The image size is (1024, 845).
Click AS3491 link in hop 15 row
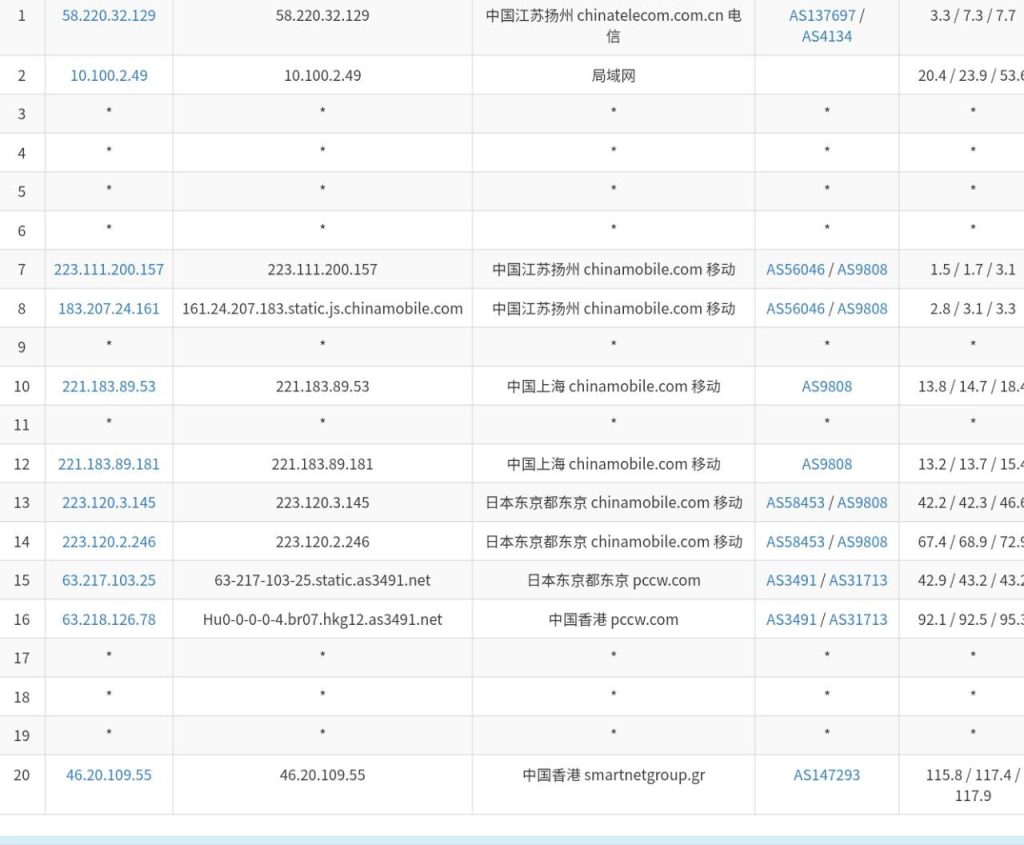click(x=791, y=581)
